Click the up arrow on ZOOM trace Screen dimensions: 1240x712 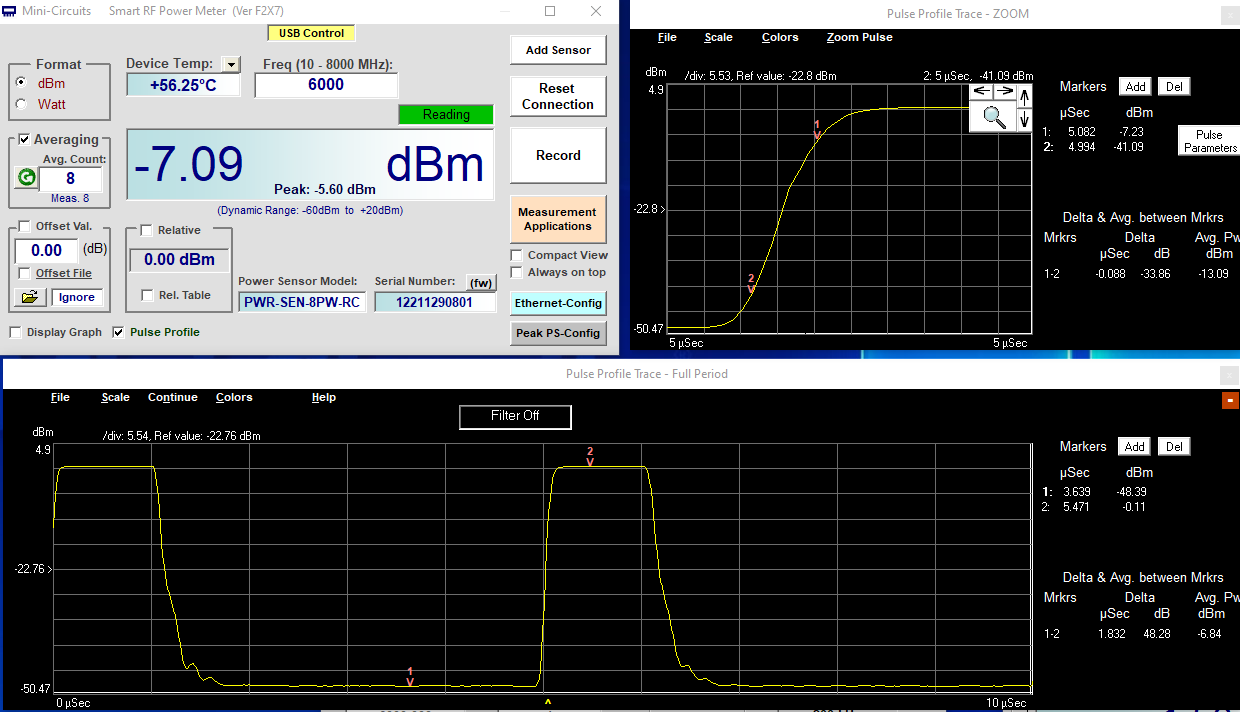coord(1024,94)
